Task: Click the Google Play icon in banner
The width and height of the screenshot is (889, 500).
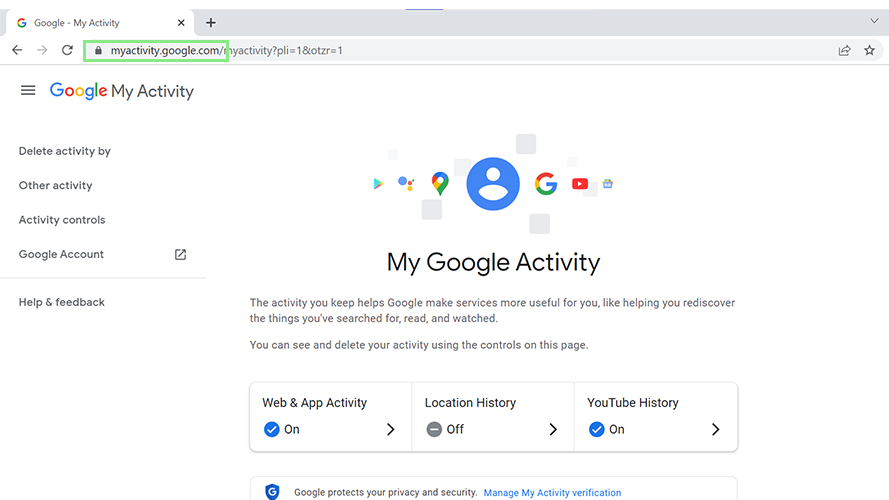Action: (x=378, y=184)
